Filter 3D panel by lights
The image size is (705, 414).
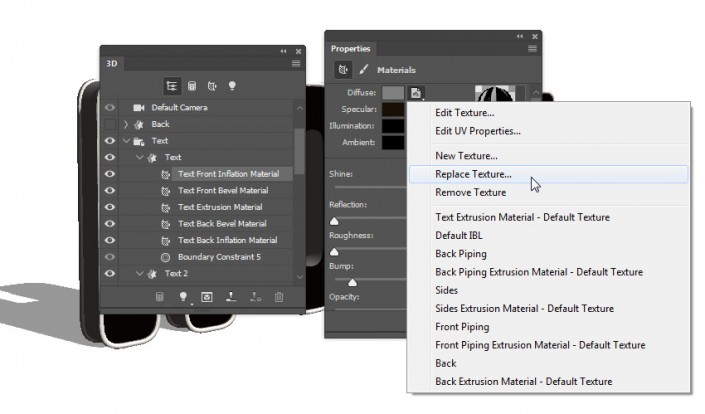click(x=232, y=86)
